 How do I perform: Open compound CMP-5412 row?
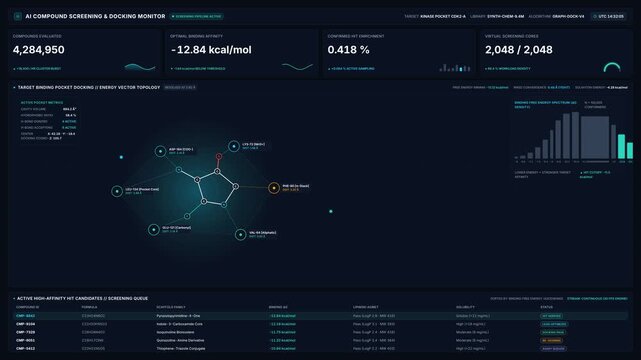(320, 349)
